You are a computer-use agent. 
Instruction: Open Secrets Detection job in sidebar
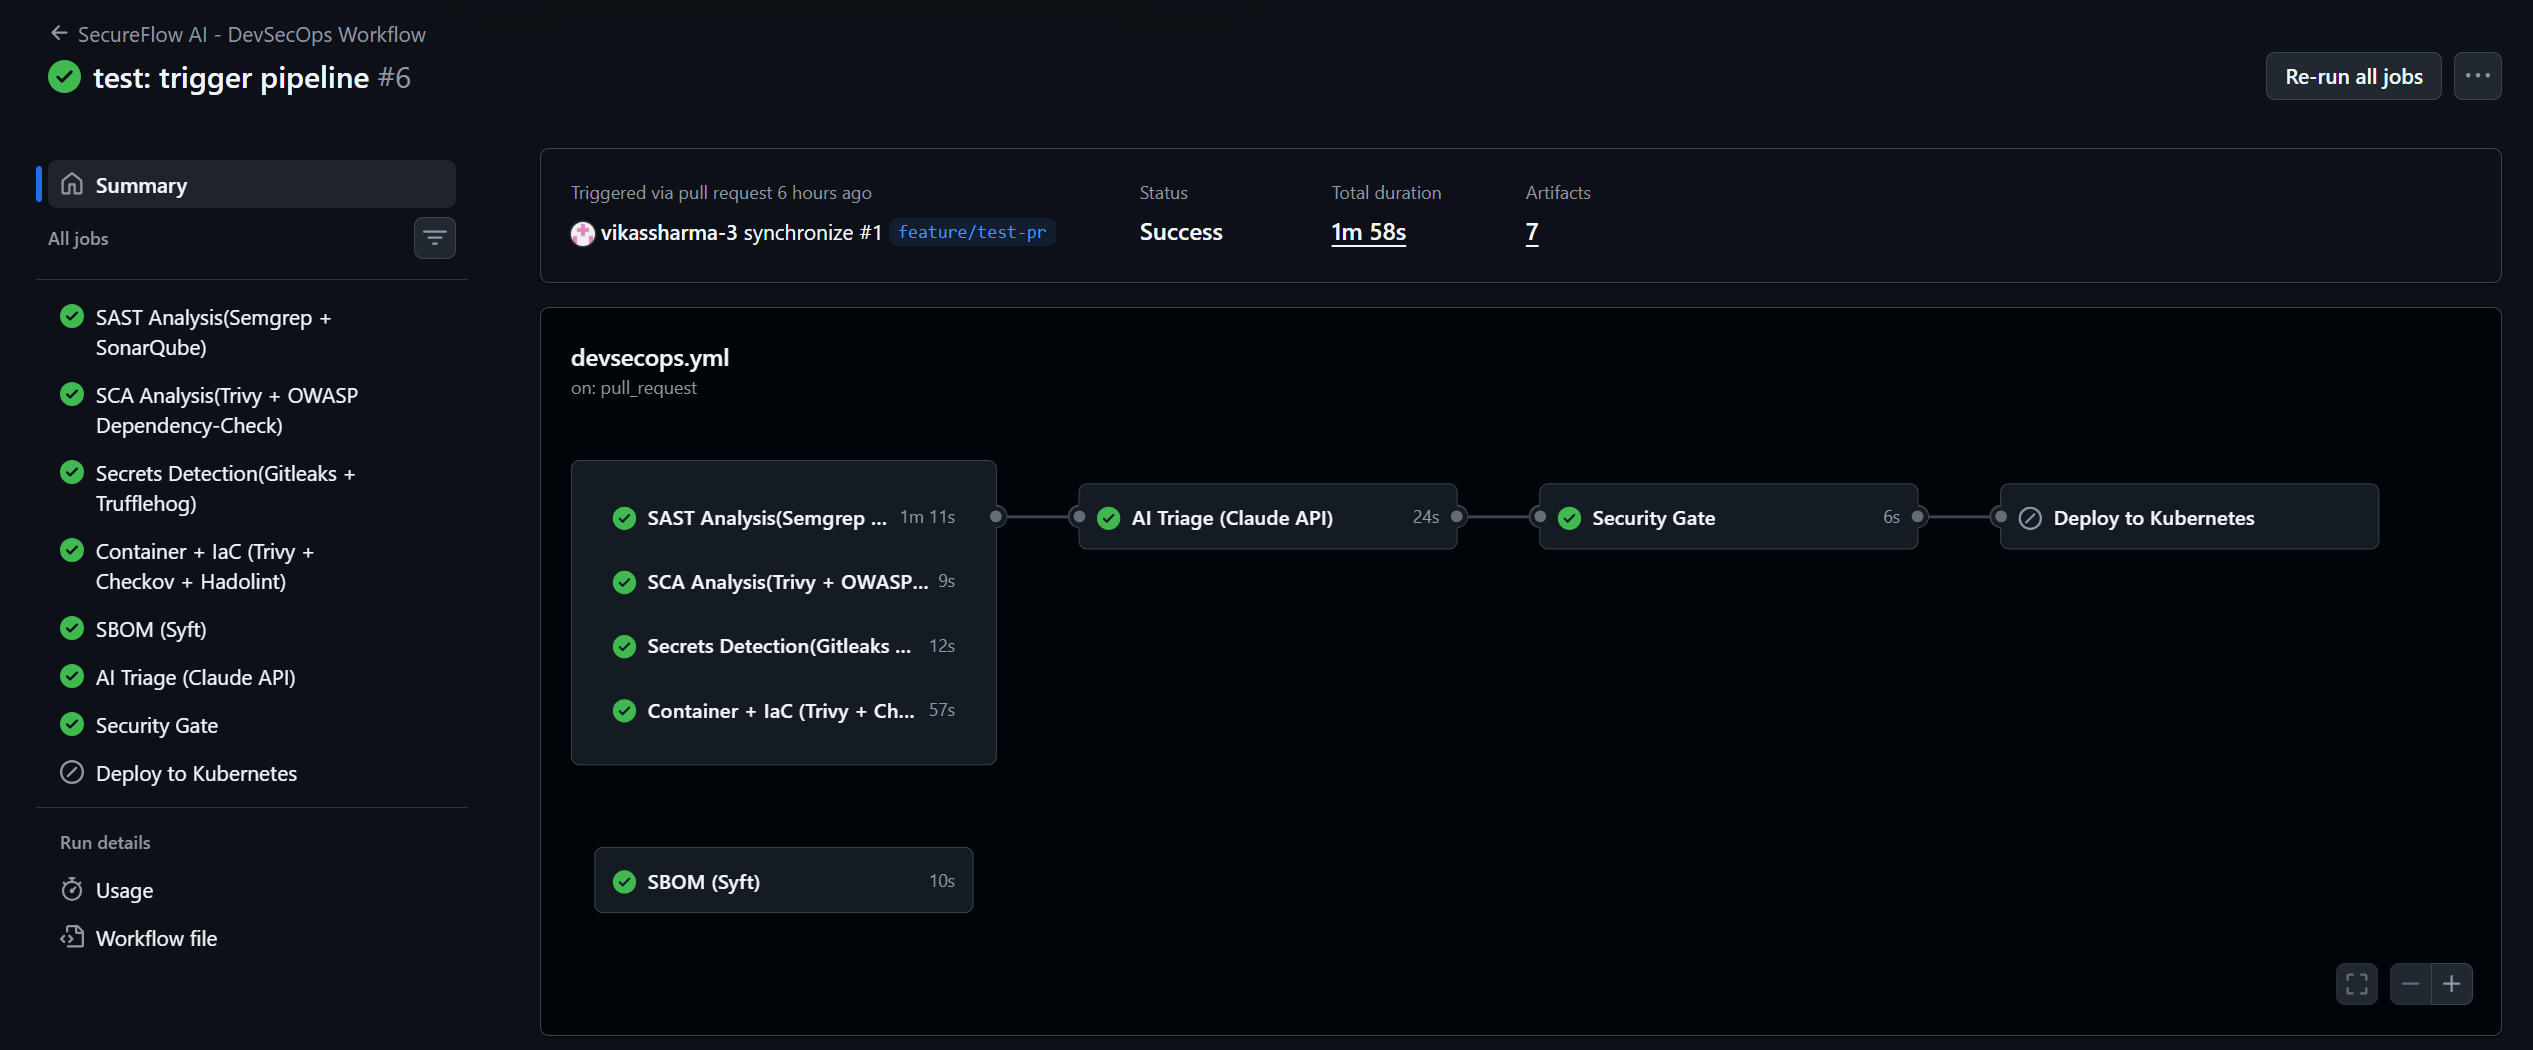coord(252,488)
